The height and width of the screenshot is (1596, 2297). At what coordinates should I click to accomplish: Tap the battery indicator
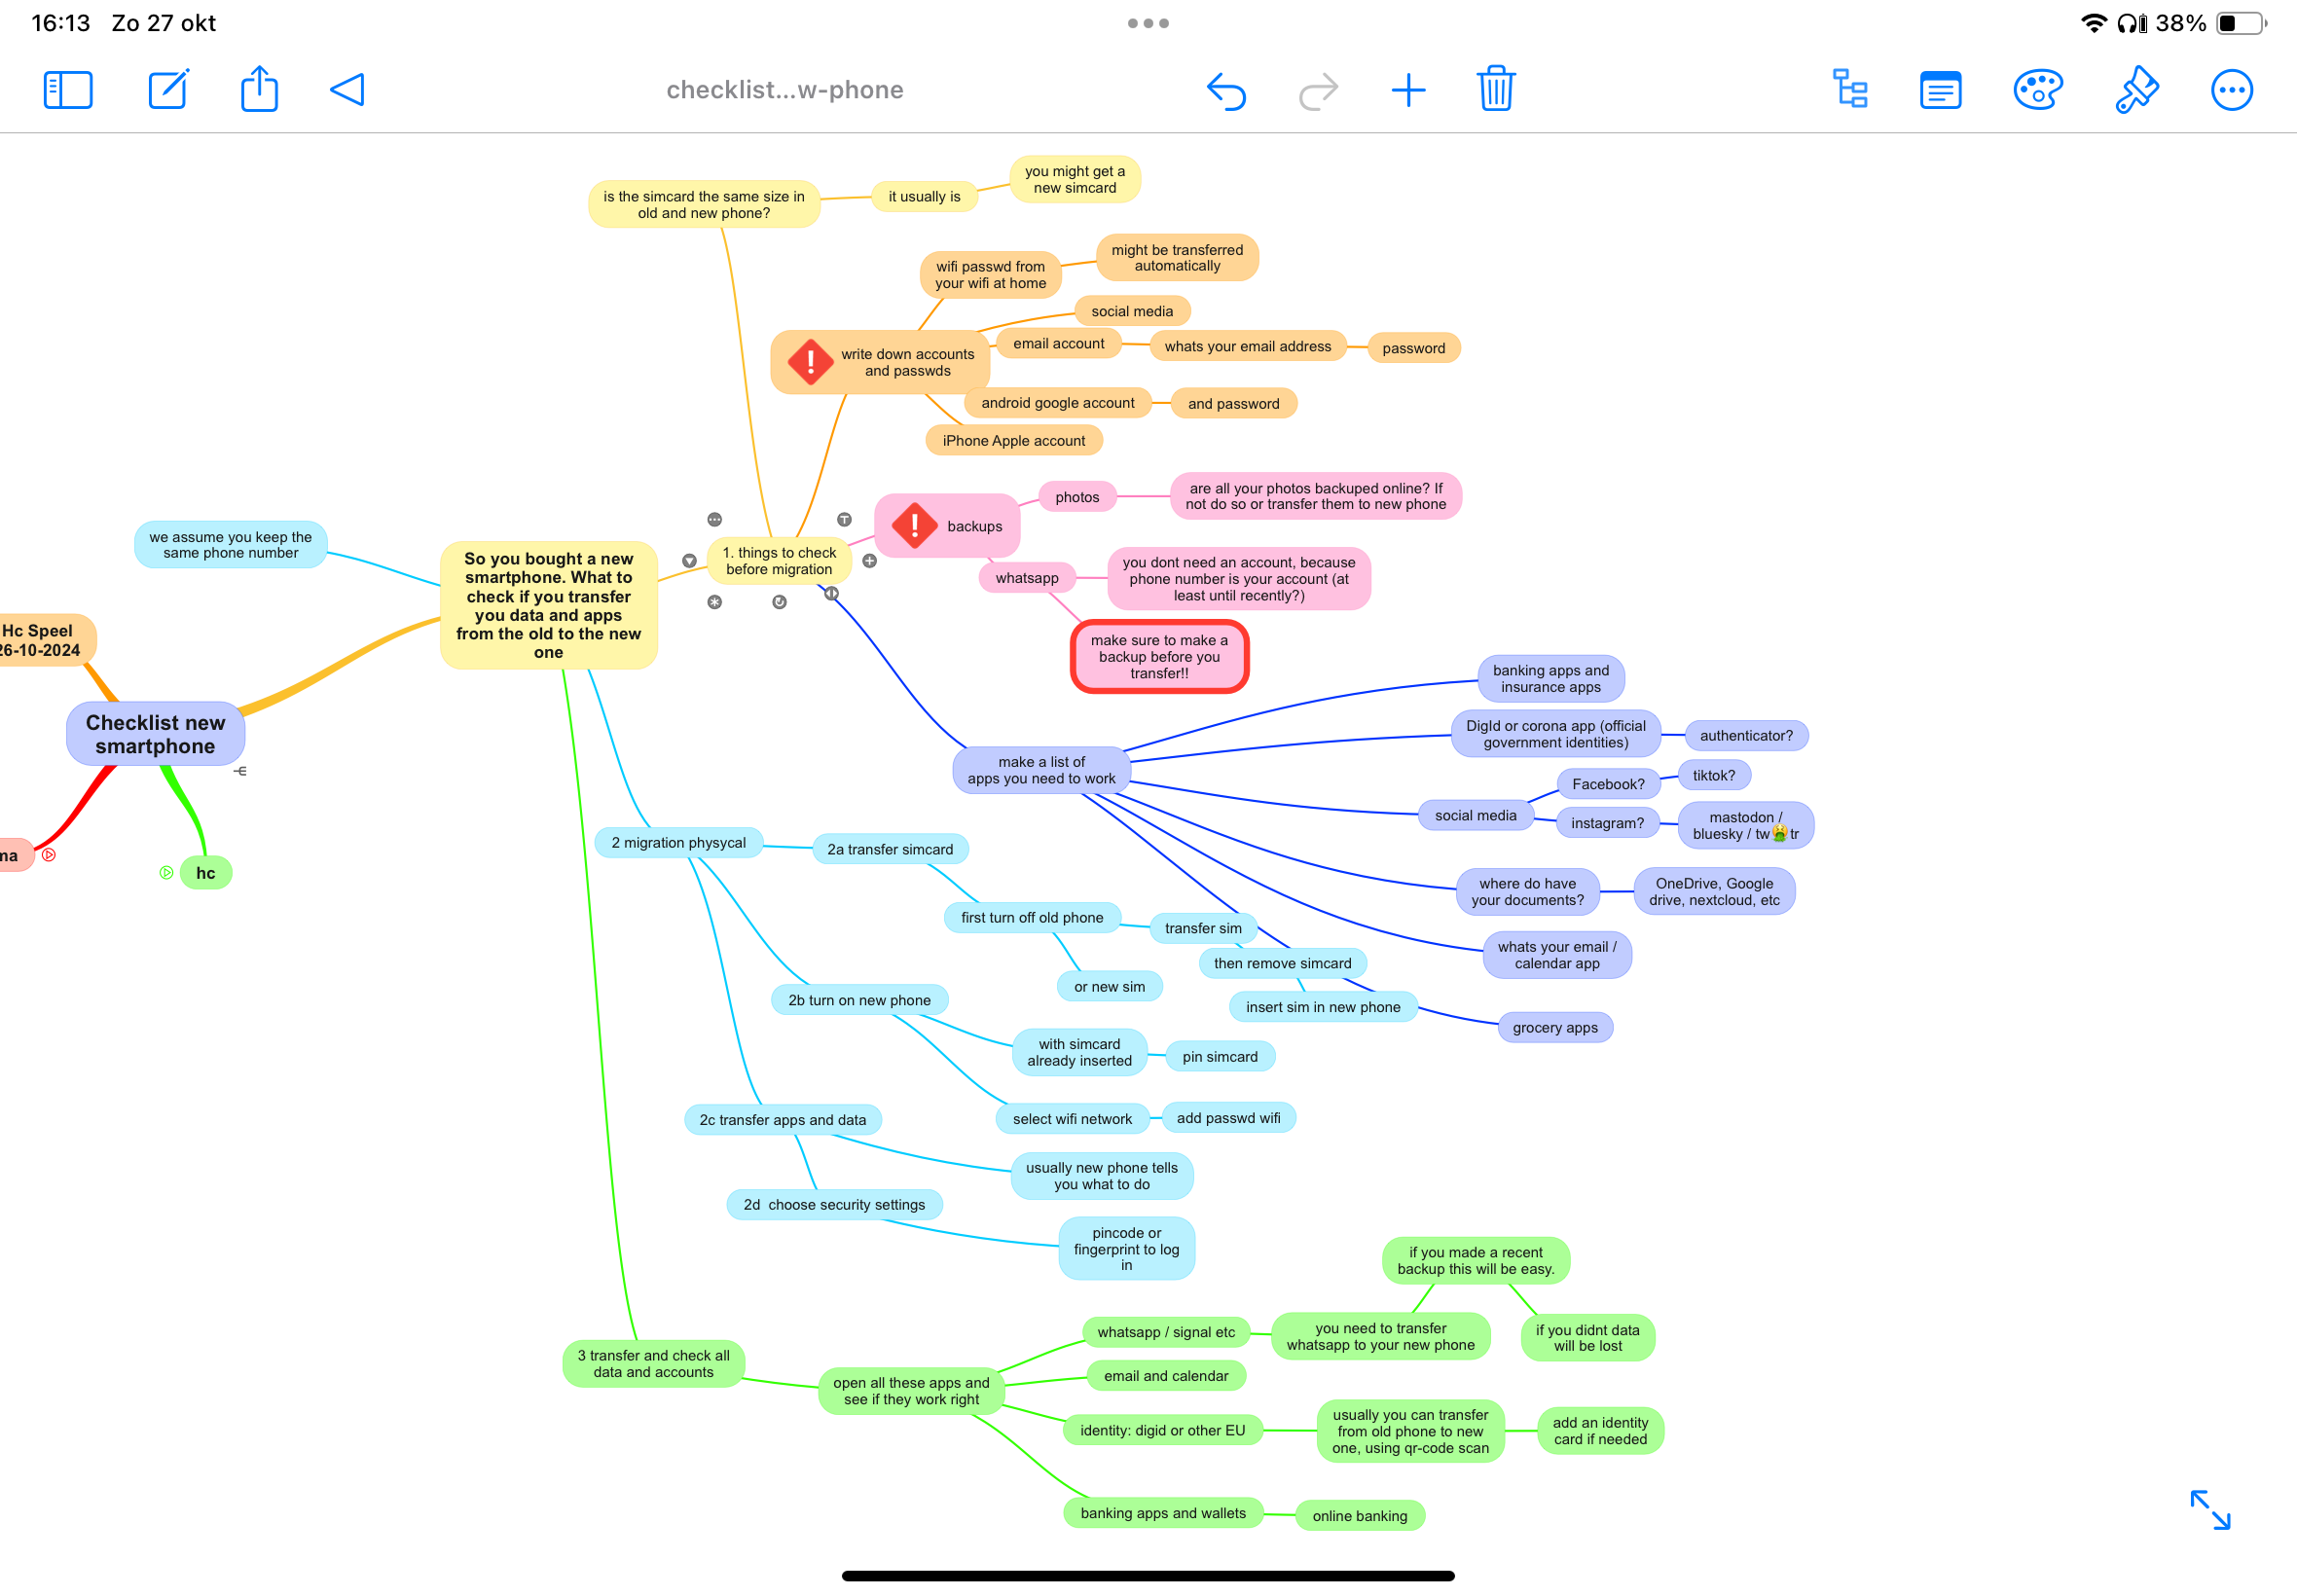(x=2241, y=23)
